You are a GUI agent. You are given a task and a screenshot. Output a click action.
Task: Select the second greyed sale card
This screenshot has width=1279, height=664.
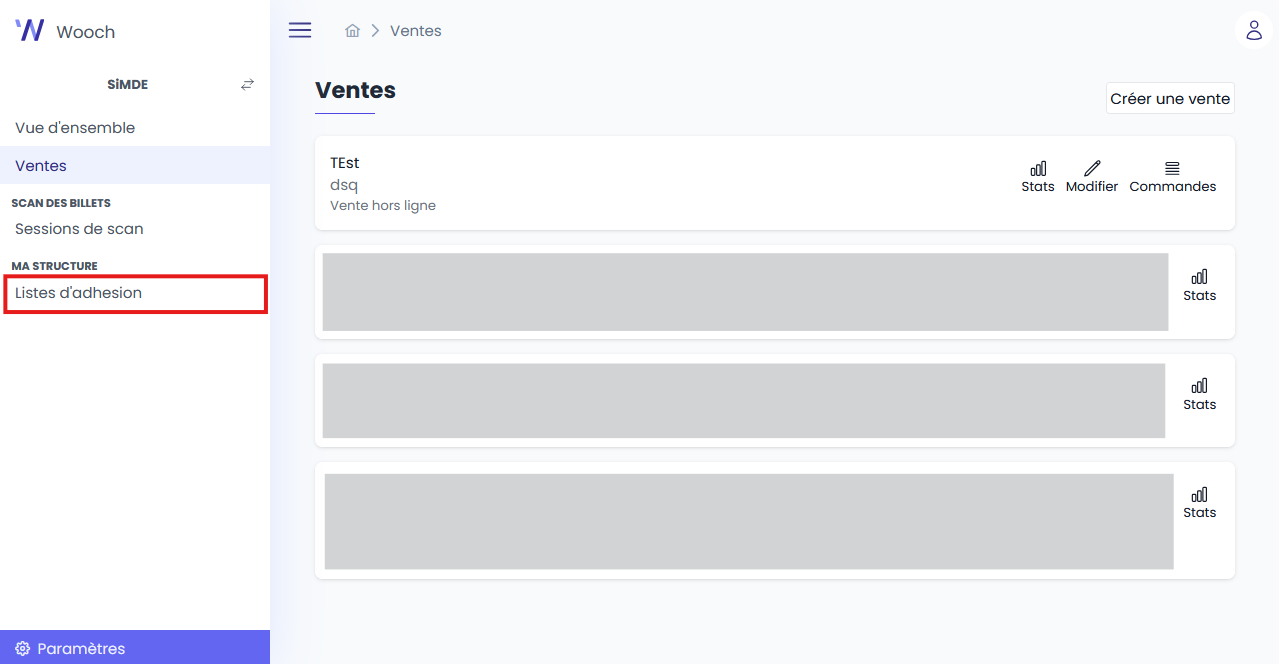point(745,292)
